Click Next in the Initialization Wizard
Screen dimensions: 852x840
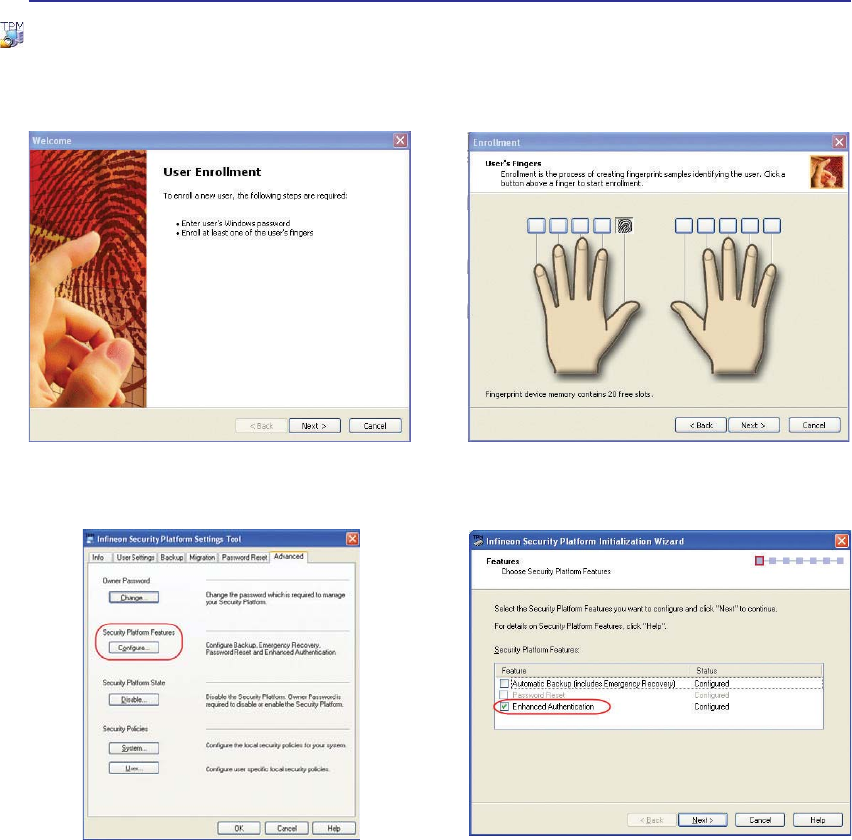click(x=703, y=820)
